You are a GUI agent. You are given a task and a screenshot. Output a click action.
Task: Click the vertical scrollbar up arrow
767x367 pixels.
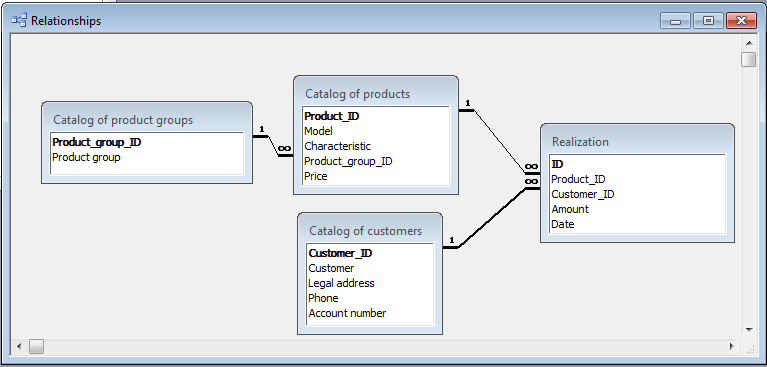click(x=748, y=43)
